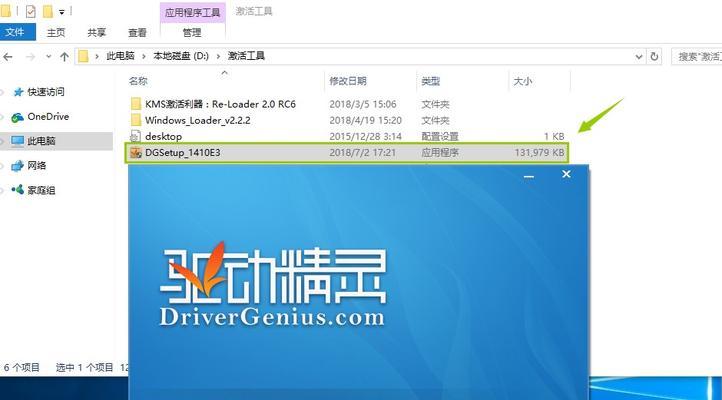722x400 pixels.
Task: Sort by the 修改日期 column header
Action: 348,81
